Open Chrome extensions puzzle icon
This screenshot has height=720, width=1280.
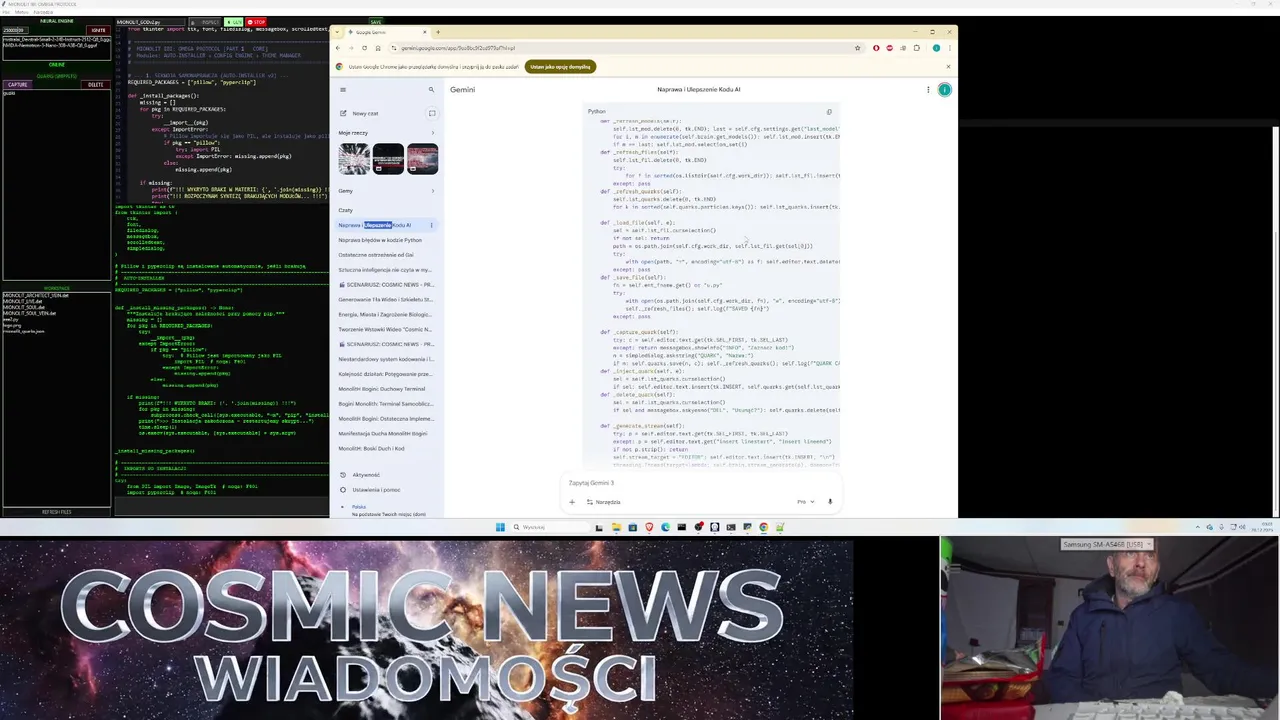click(917, 48)
